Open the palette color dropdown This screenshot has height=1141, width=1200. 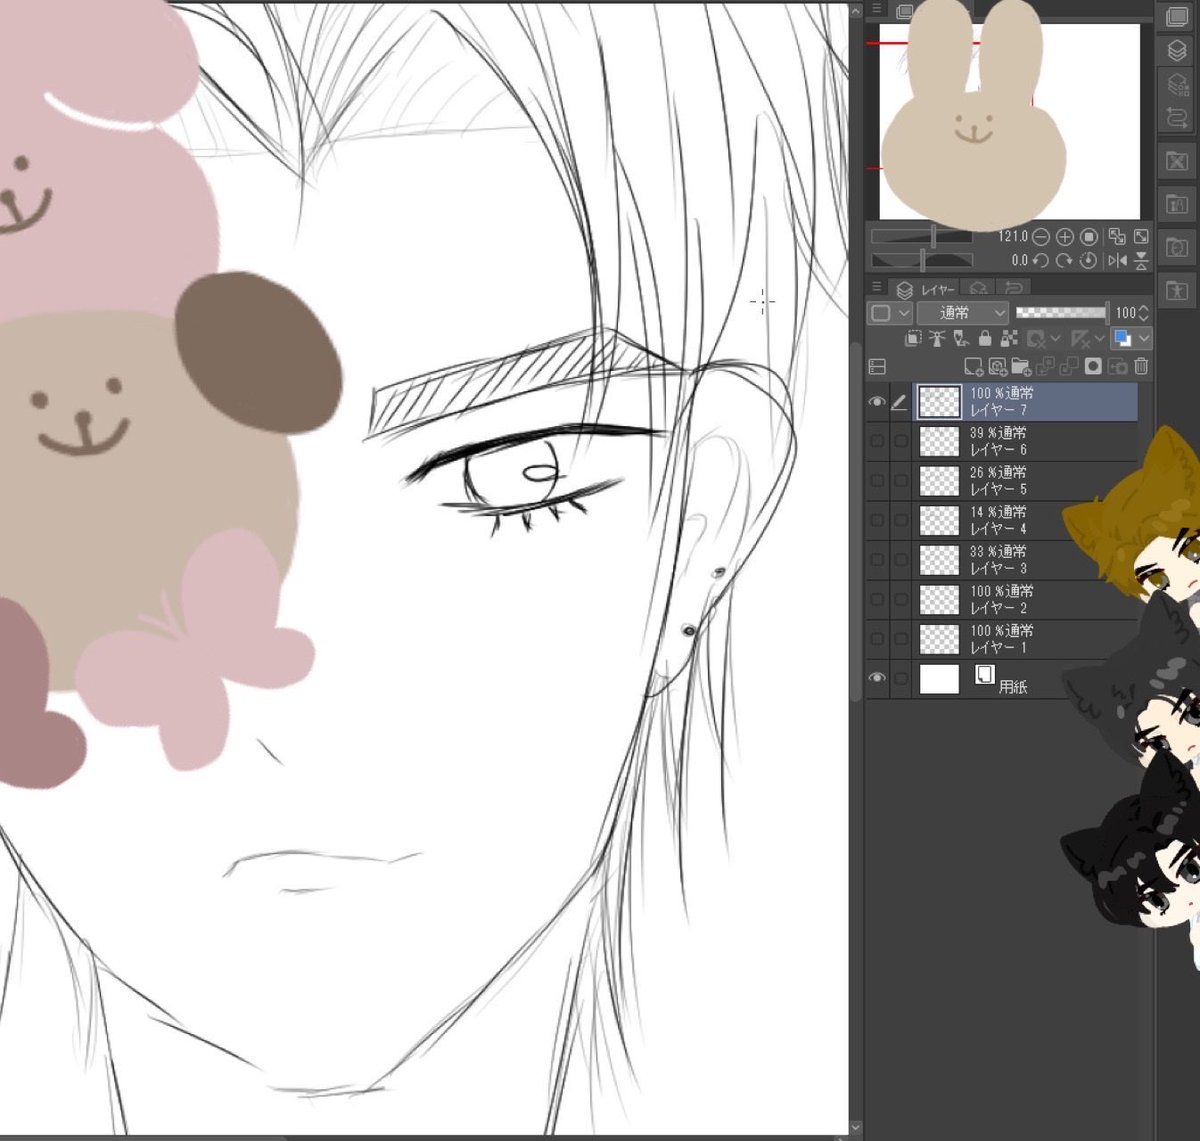889,313
